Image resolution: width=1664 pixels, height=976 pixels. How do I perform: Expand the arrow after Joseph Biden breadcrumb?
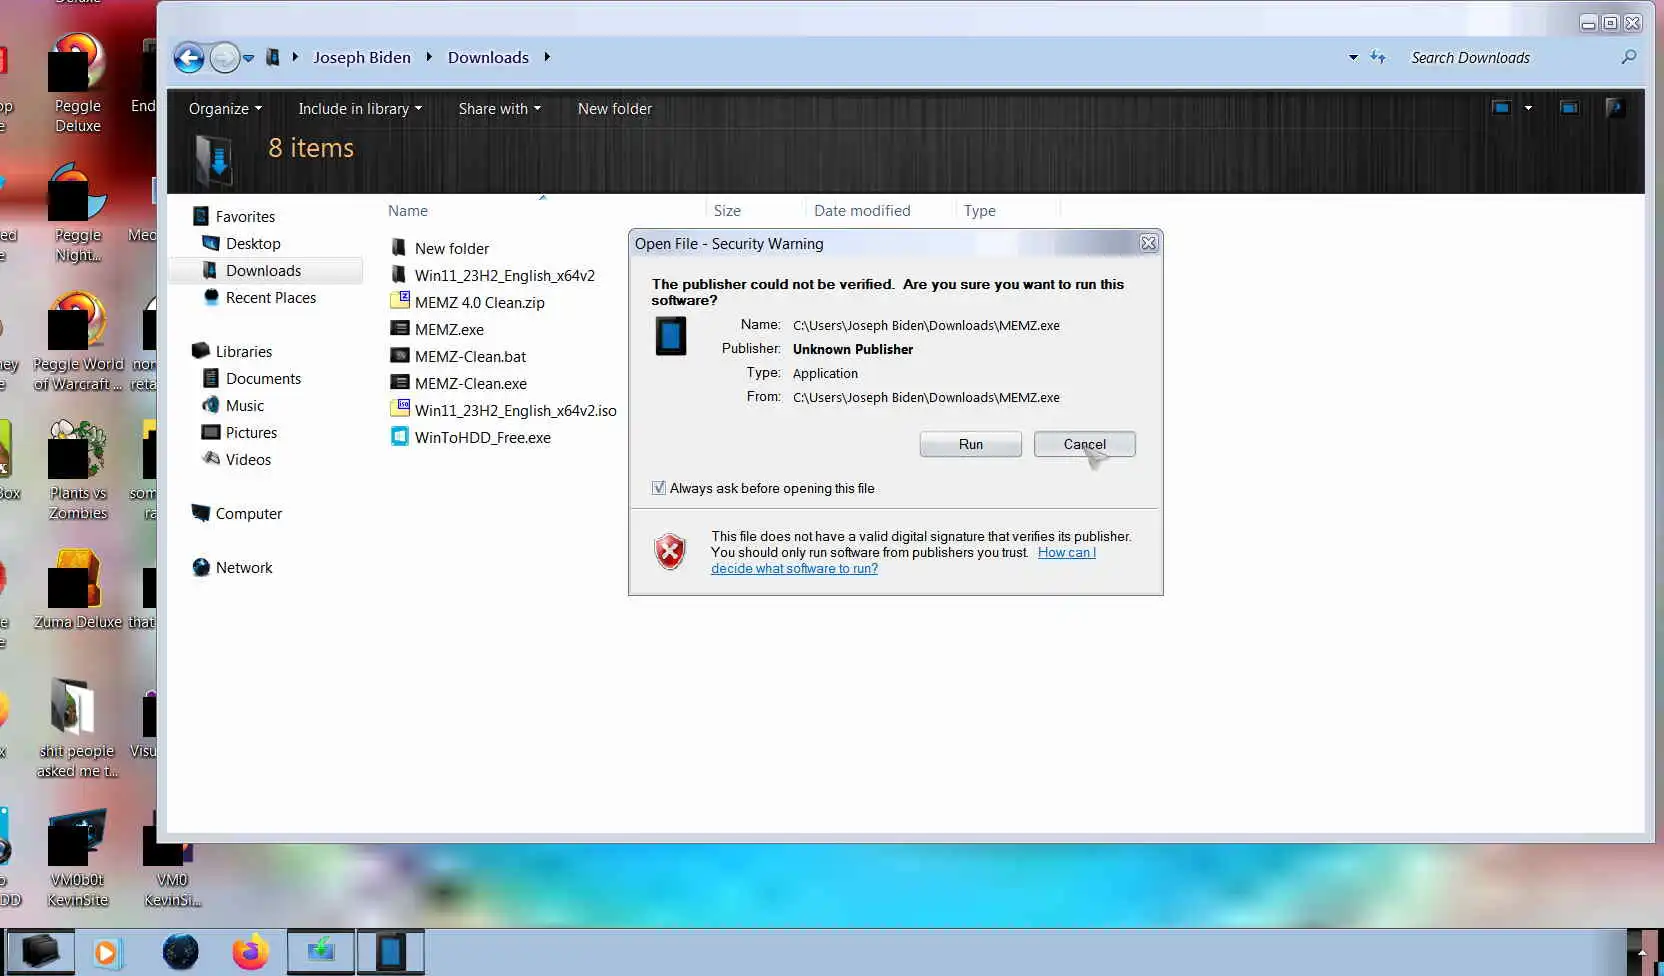(x=429, y=57)
